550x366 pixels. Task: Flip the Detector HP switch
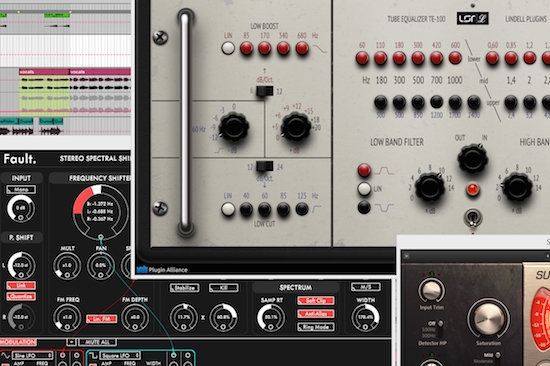440,328
